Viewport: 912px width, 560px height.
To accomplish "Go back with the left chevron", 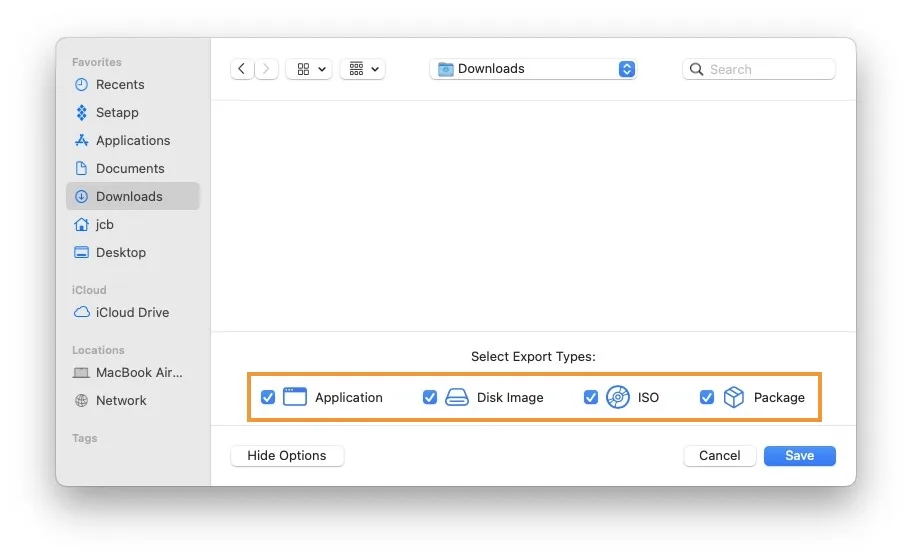I will coord(242,69).
